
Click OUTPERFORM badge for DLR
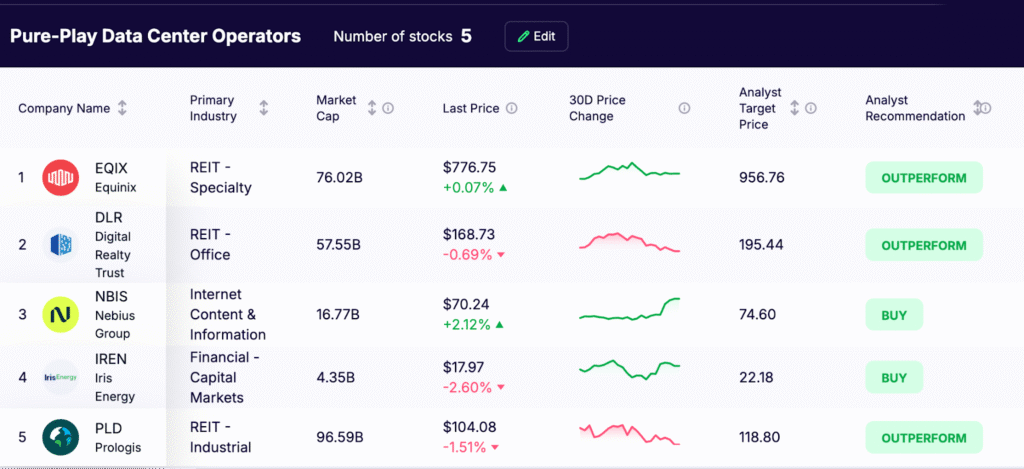click(x=923, y=246)
